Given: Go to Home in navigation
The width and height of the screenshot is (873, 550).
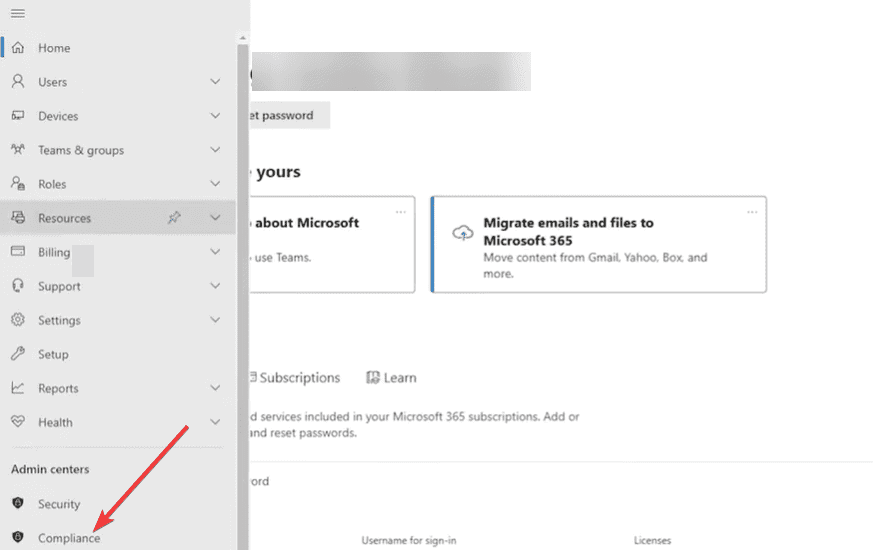Looking at the screenshot, I should 118,48.
